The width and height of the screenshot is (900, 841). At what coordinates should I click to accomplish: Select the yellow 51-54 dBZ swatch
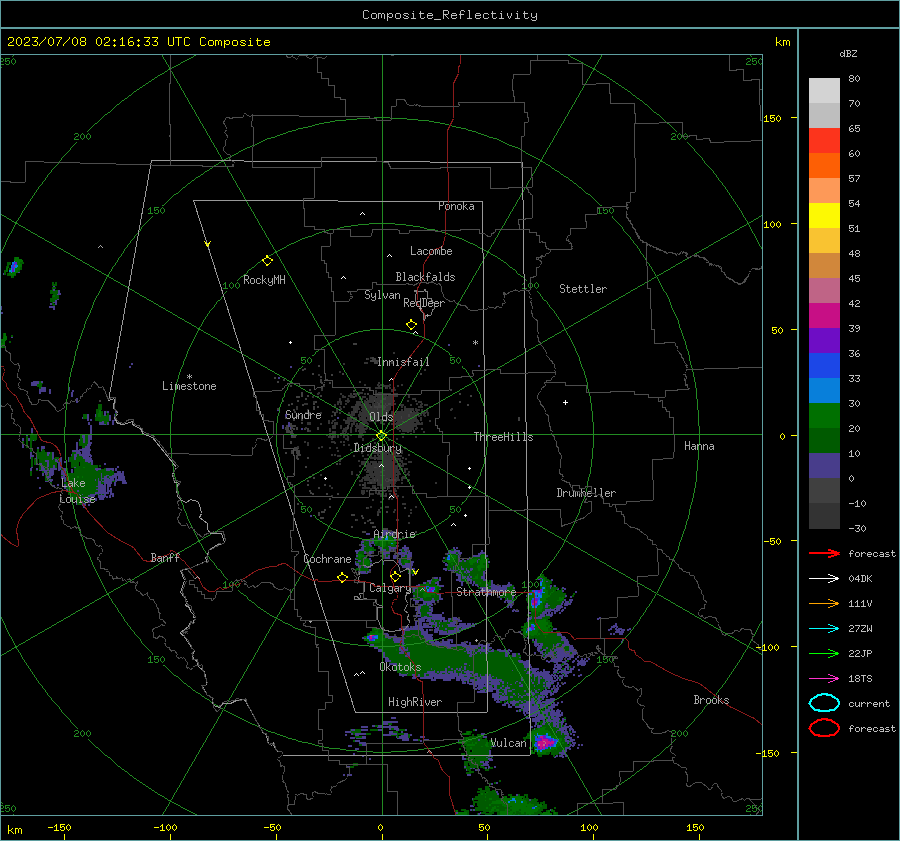[x=824, y=216]
